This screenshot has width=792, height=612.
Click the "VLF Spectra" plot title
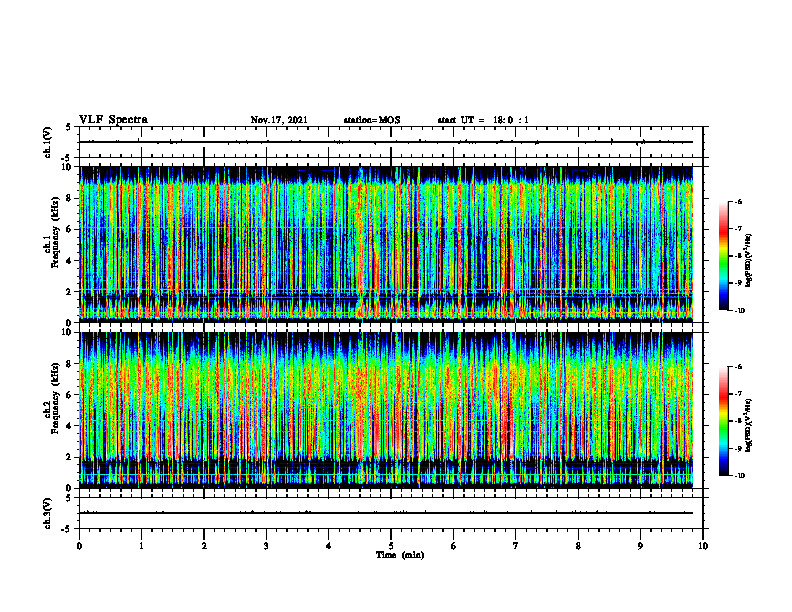113,120
